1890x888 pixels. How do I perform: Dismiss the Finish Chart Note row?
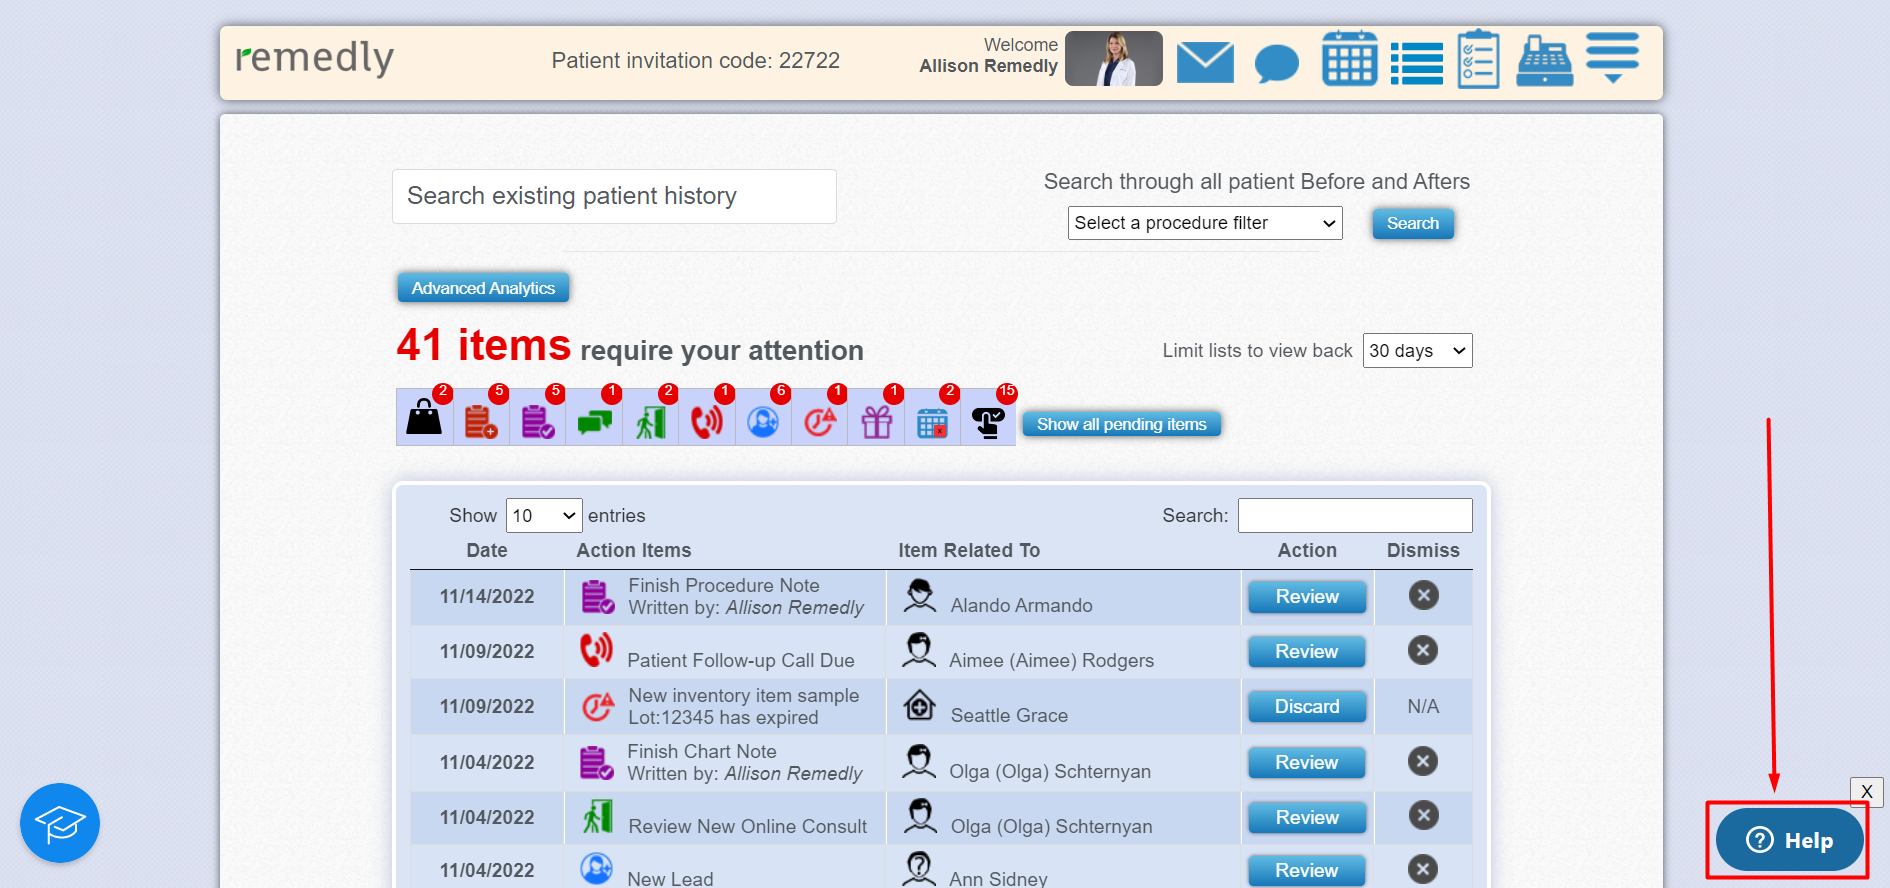[1424, 762]
